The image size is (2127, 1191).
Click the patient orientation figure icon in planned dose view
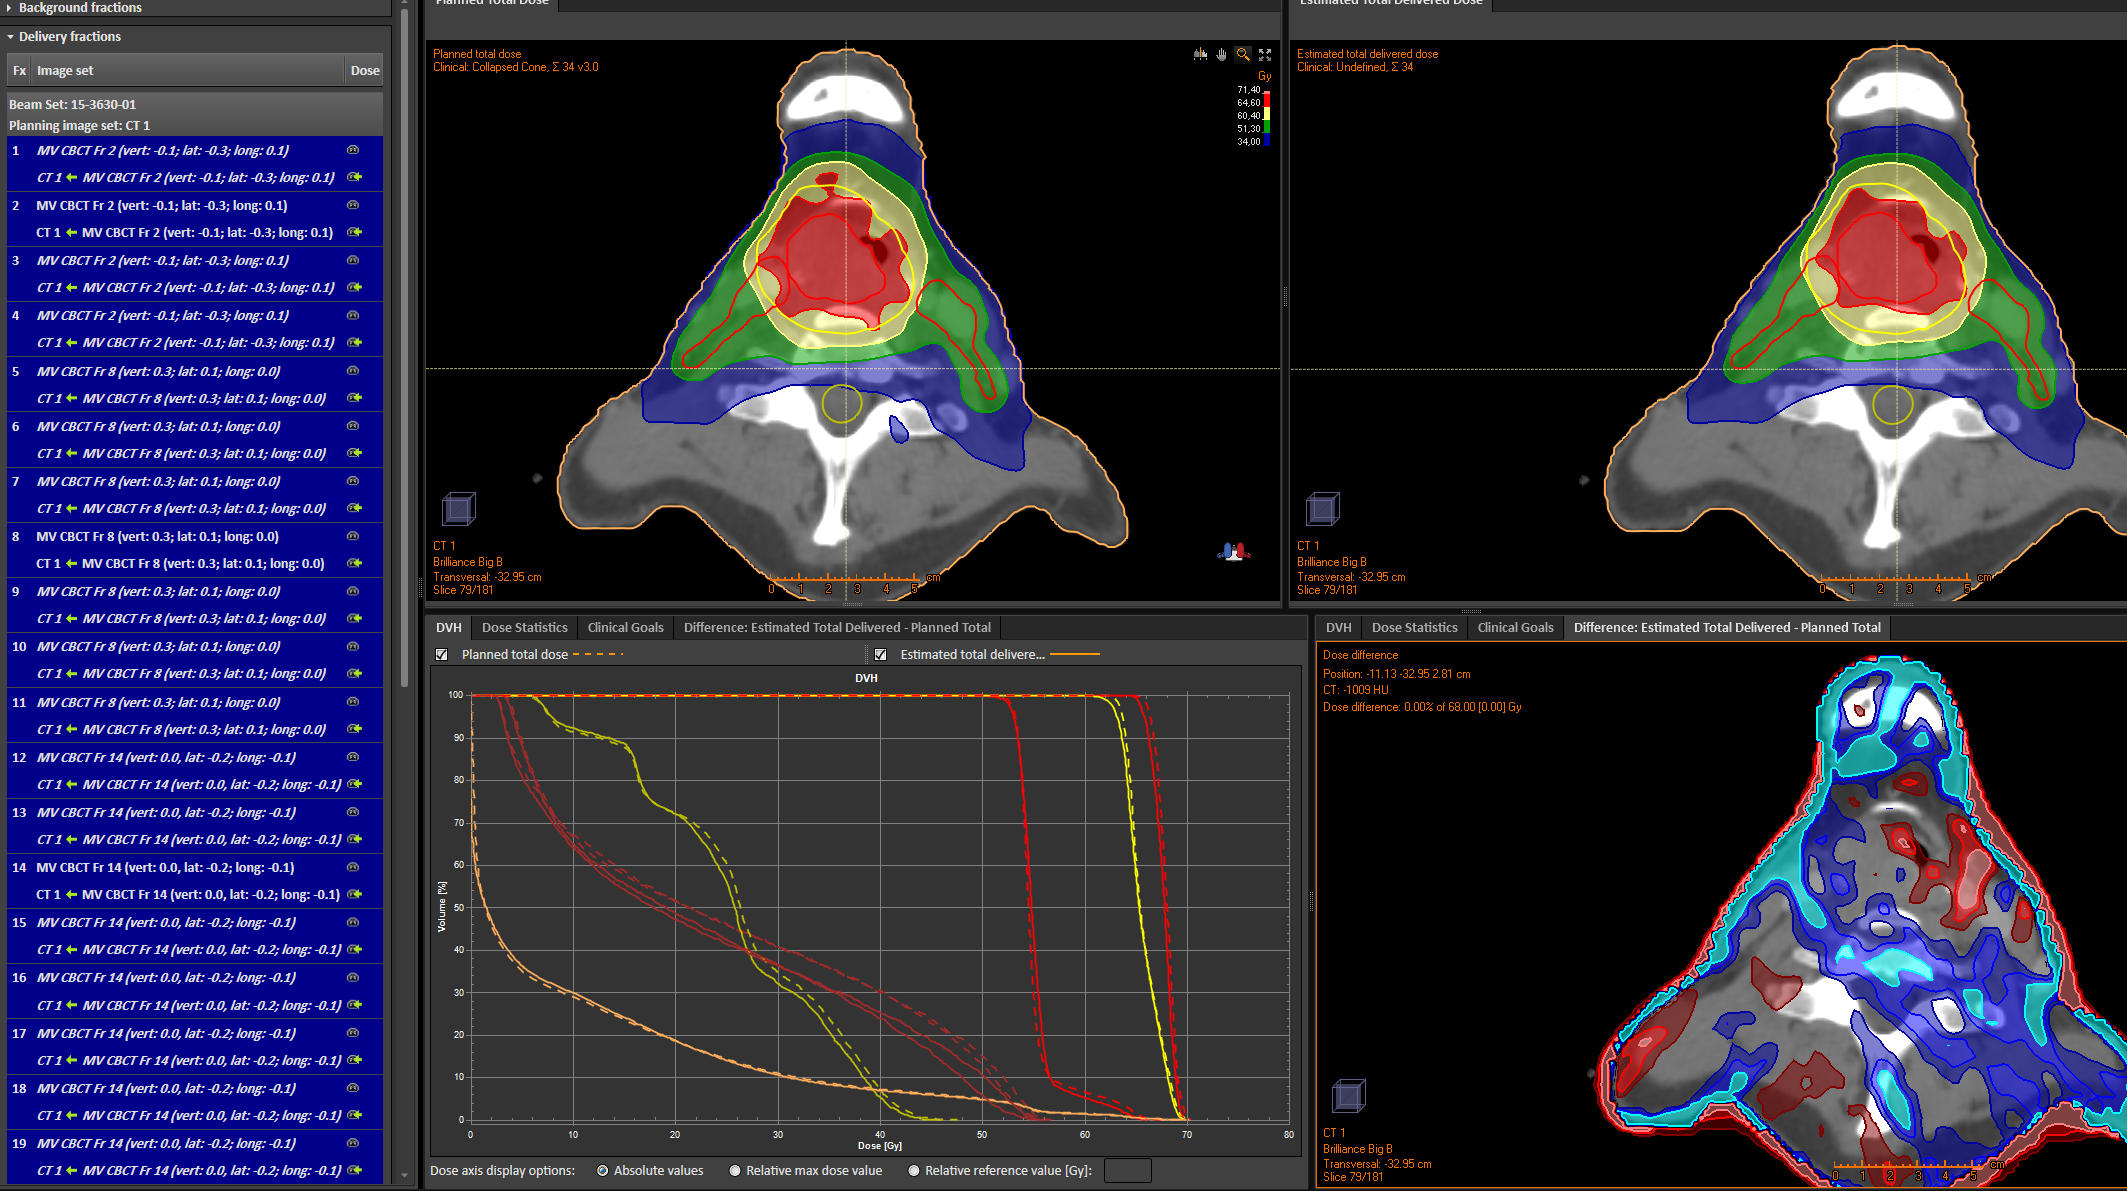[x=1234, y=551]
